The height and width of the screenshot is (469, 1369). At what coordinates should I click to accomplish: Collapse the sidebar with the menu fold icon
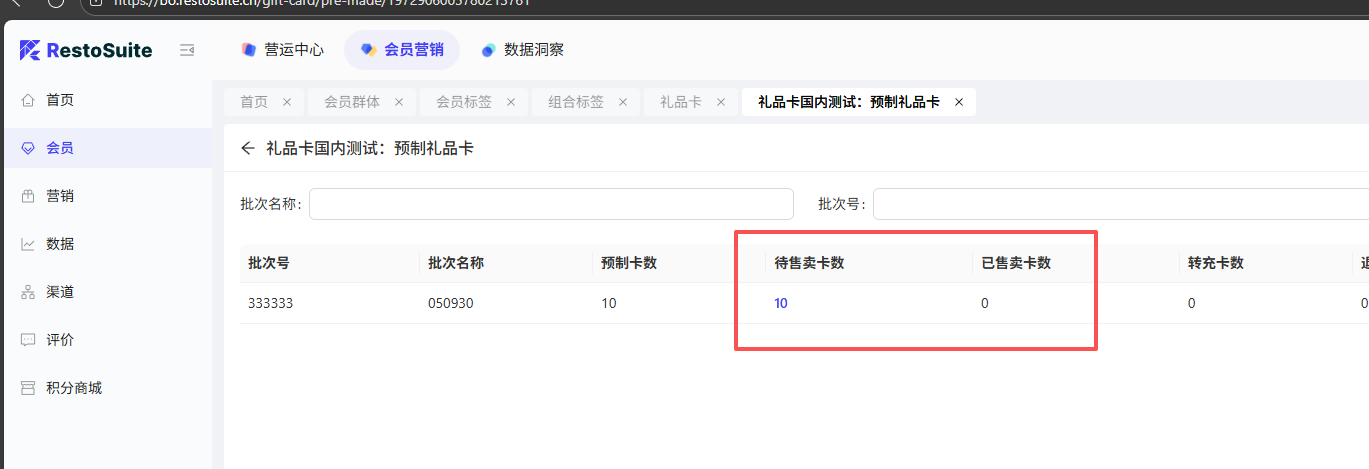click(187, 50)
